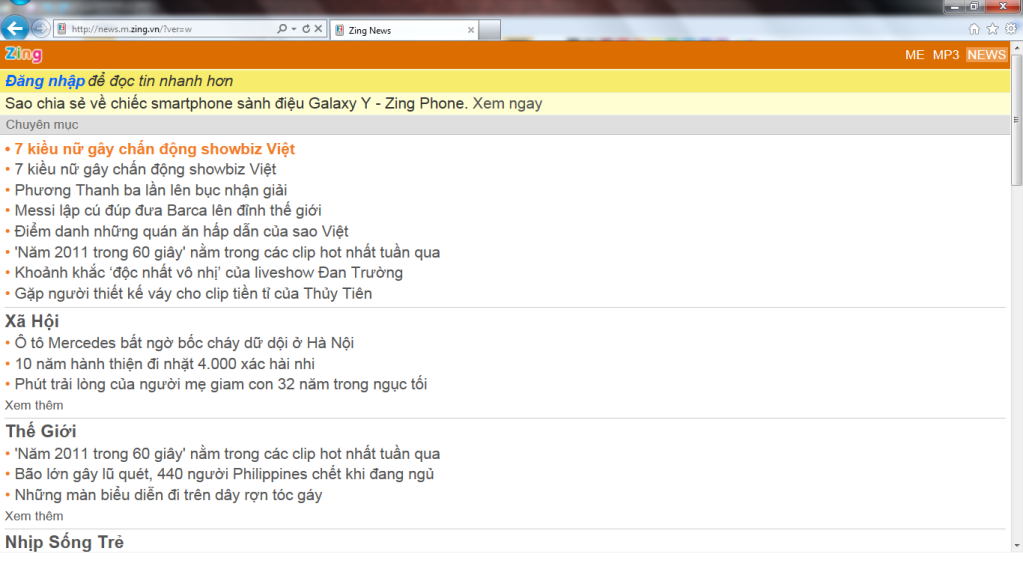
Task: Open the browser Tools gear icon
Action: click(1010, 29)
